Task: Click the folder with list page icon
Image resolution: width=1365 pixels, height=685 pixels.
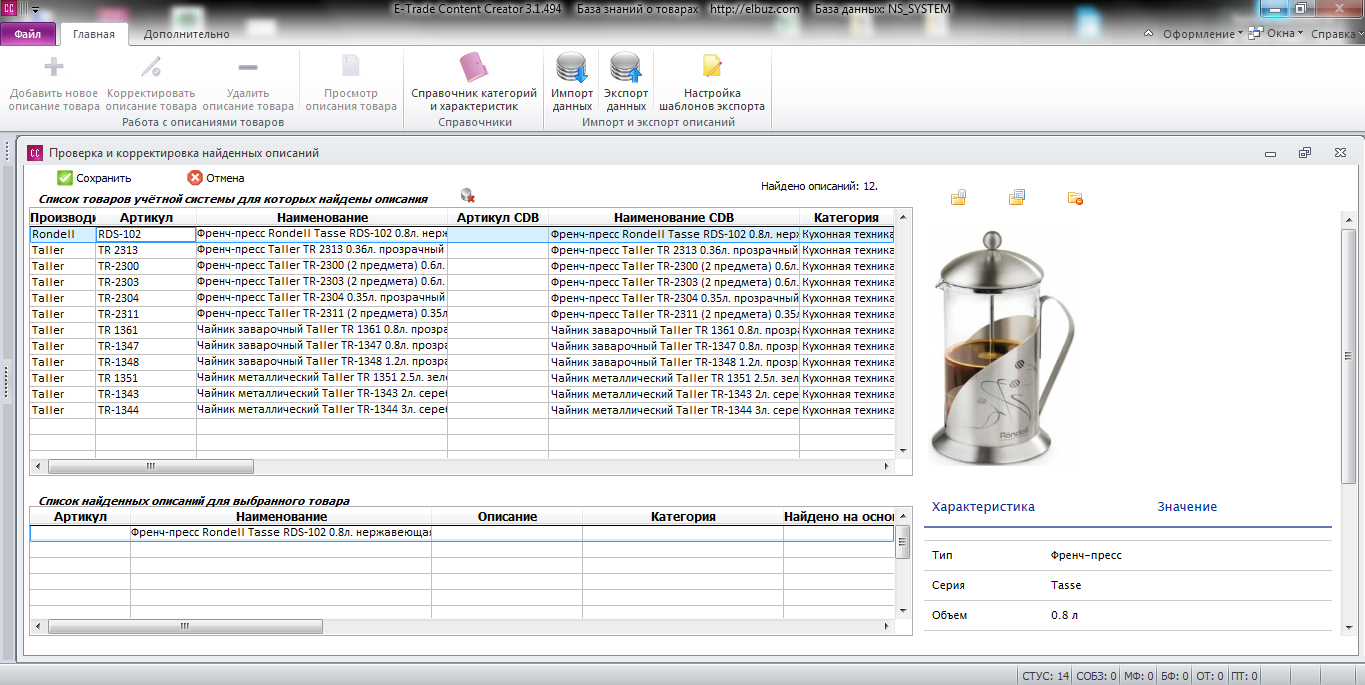Action: click(x=1017, y=197)
